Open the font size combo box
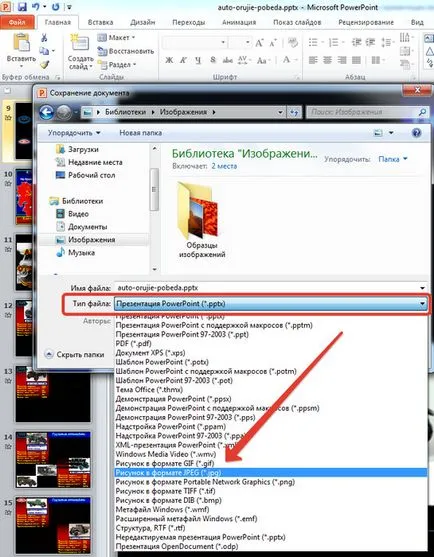The height and width of the screenshot is (557, 434). pos(239,43)
